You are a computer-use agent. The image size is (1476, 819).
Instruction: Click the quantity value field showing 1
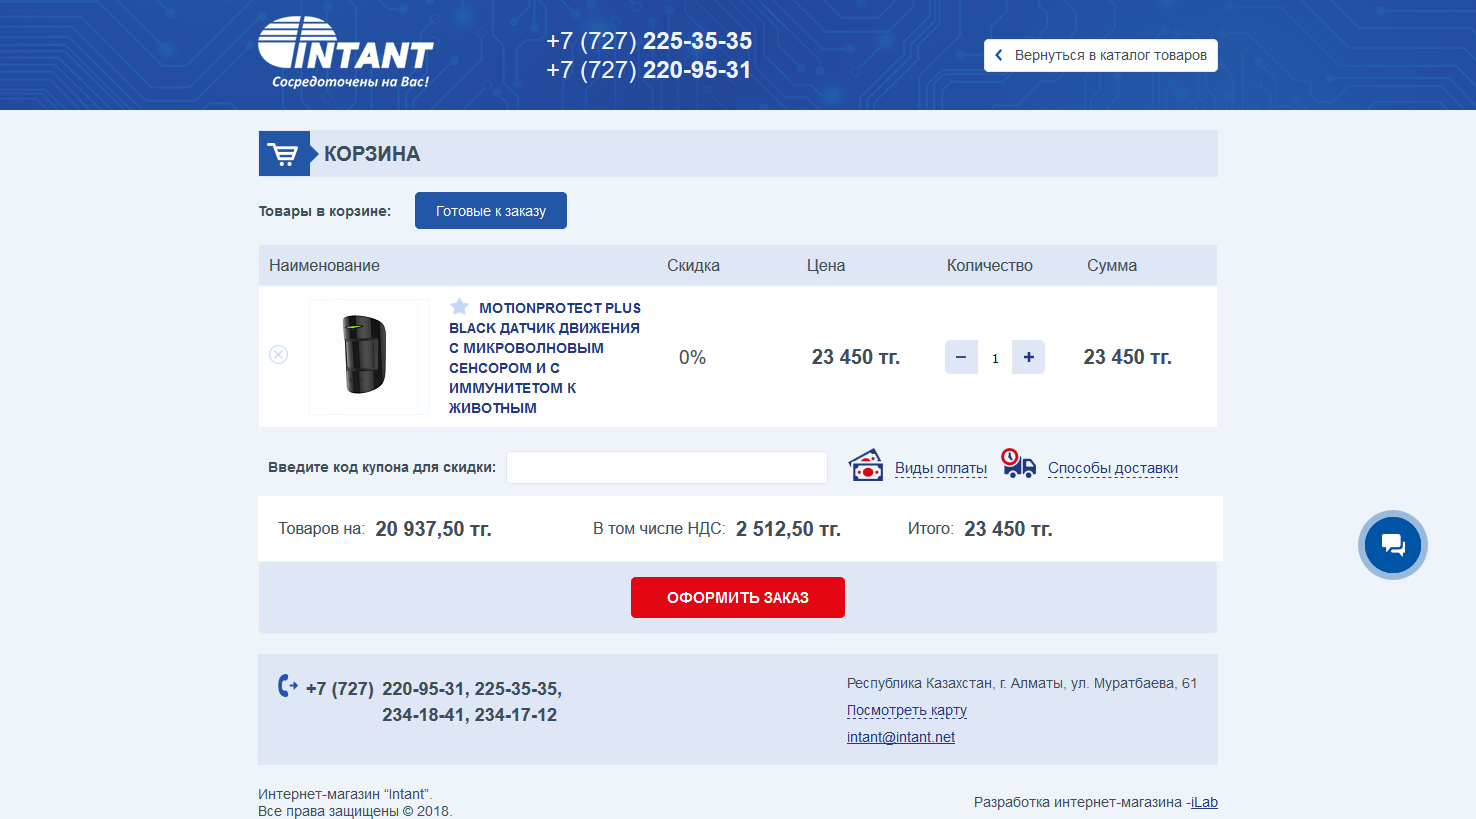[x=995, y=358]
